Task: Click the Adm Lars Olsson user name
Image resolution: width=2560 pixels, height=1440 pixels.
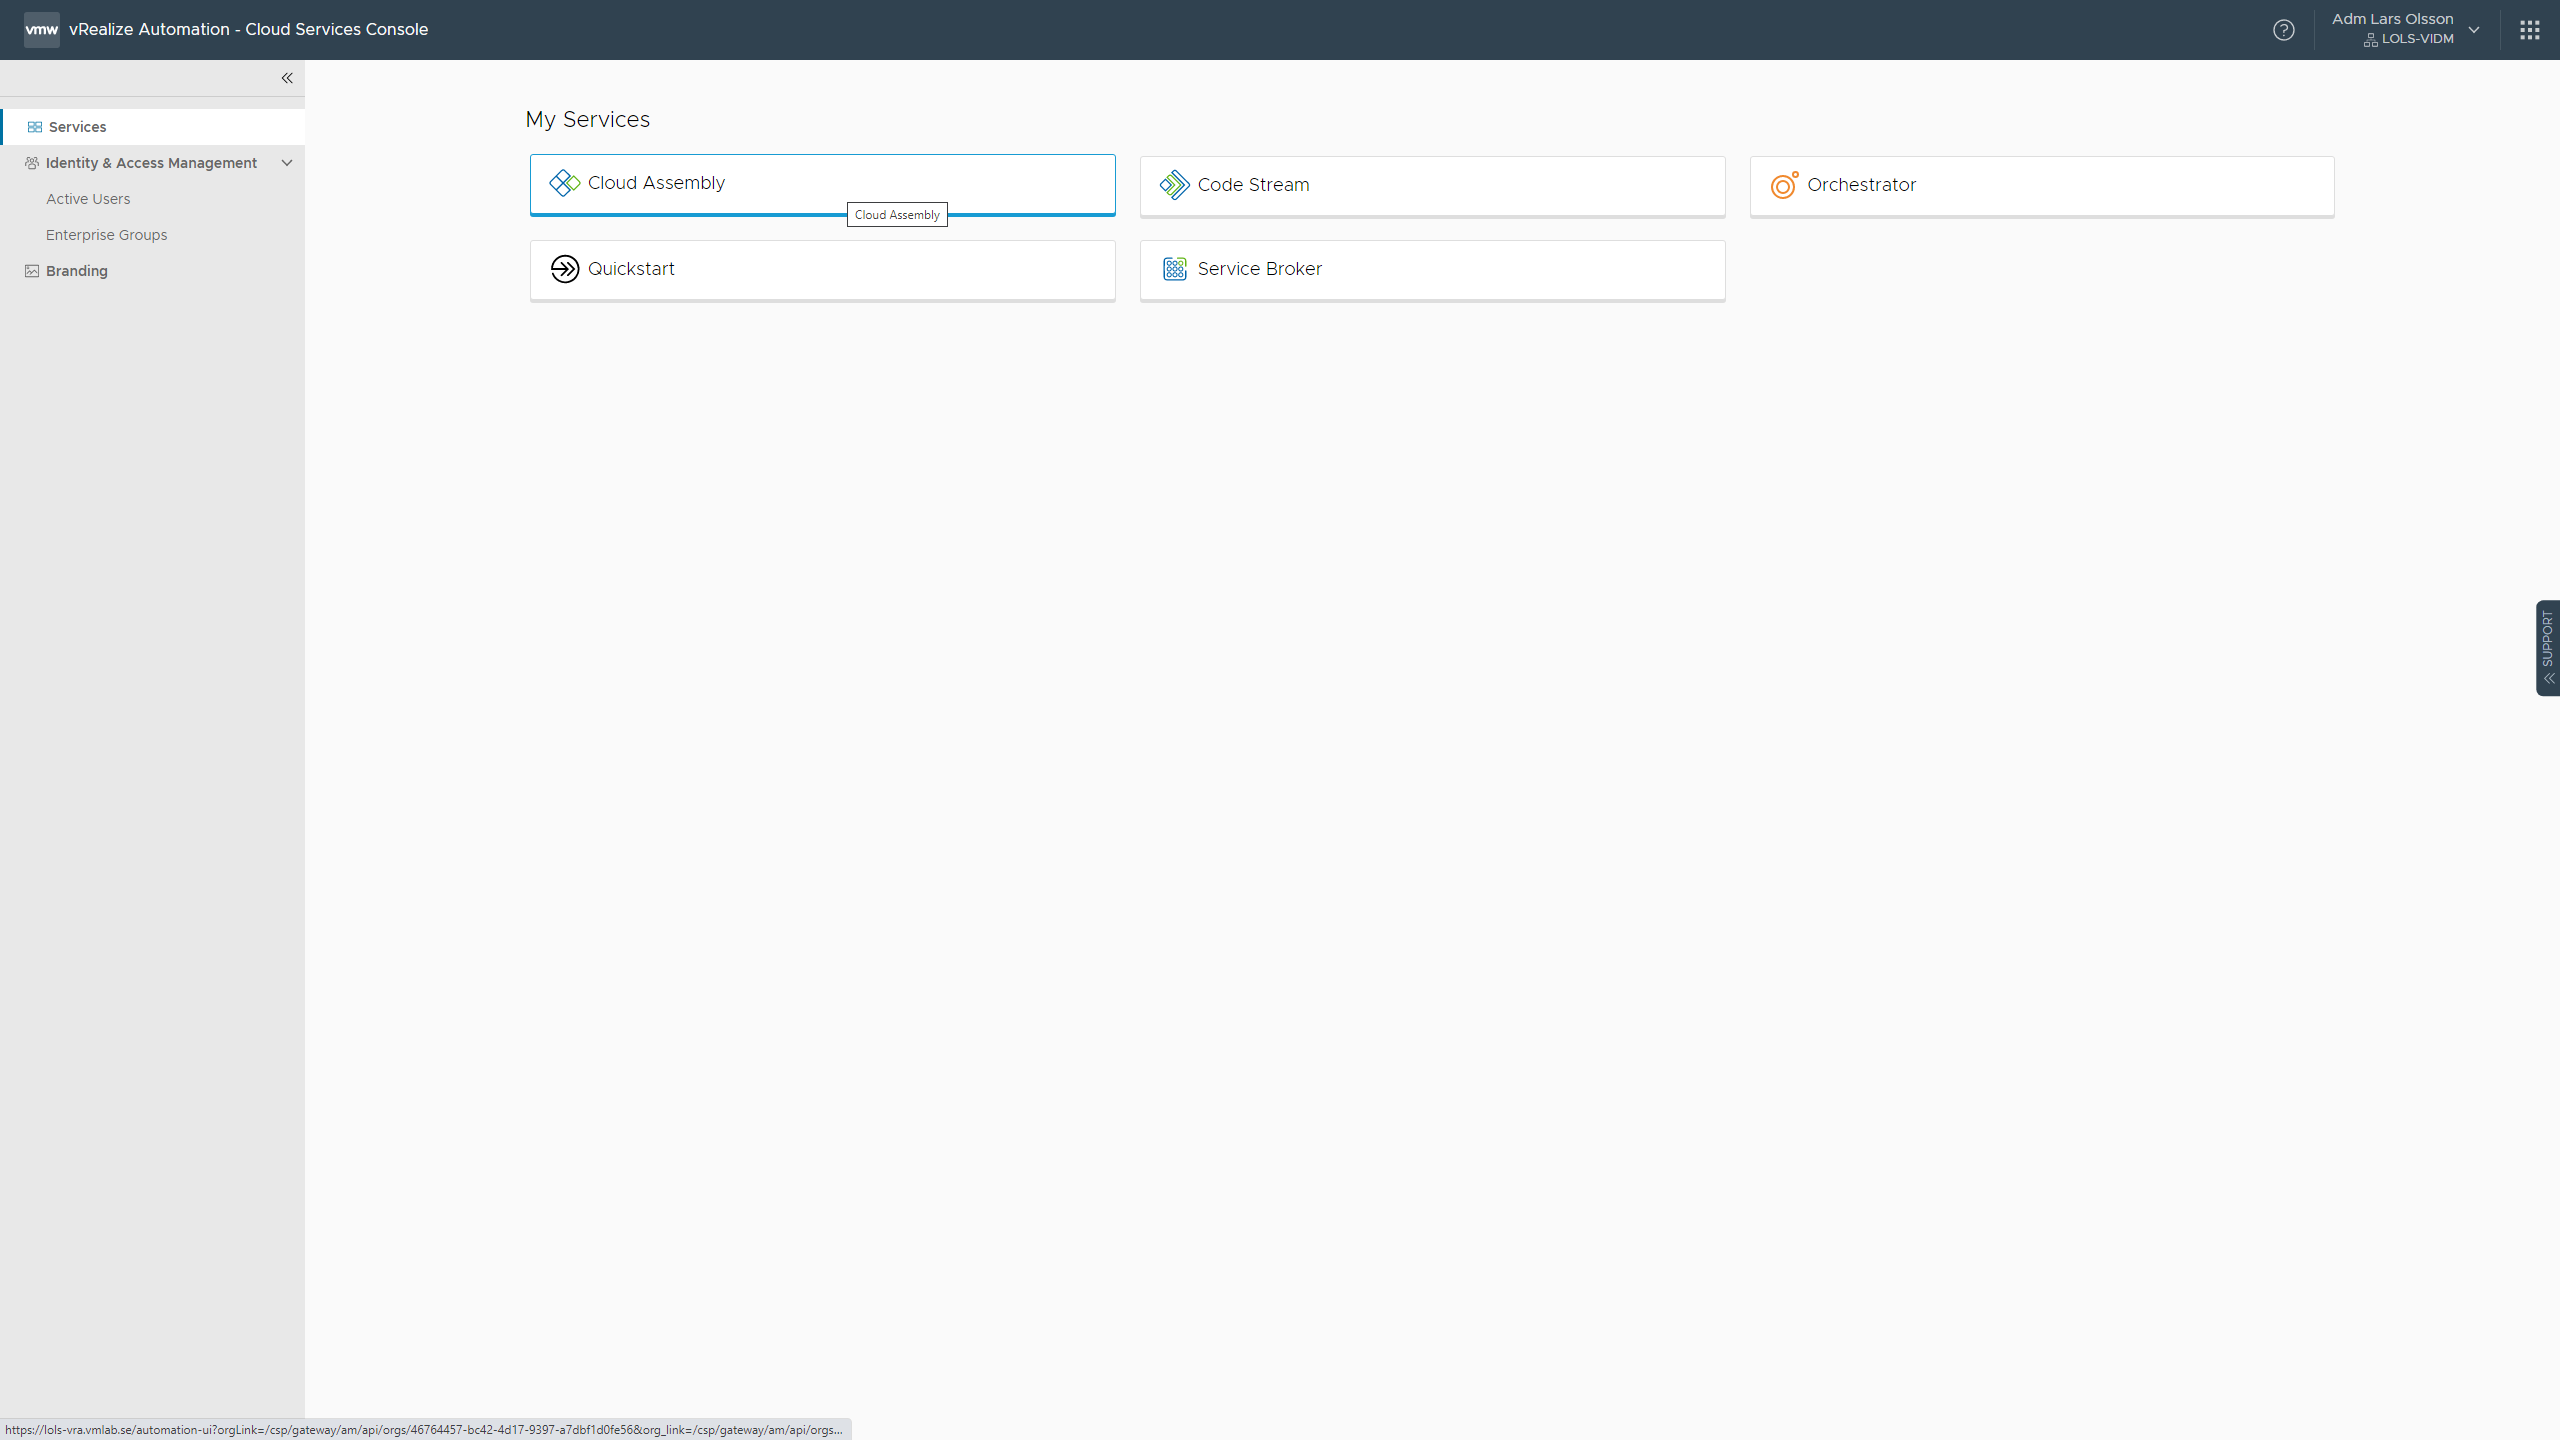Action: click(x=2392, y=19)
